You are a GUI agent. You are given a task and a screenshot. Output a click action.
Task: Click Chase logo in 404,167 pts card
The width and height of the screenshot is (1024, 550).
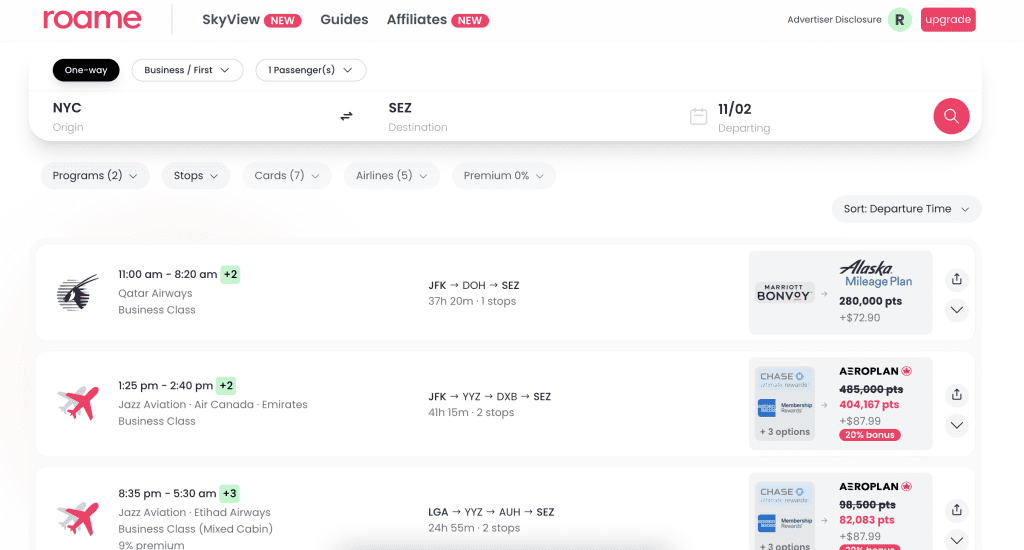tap(784, 379)
